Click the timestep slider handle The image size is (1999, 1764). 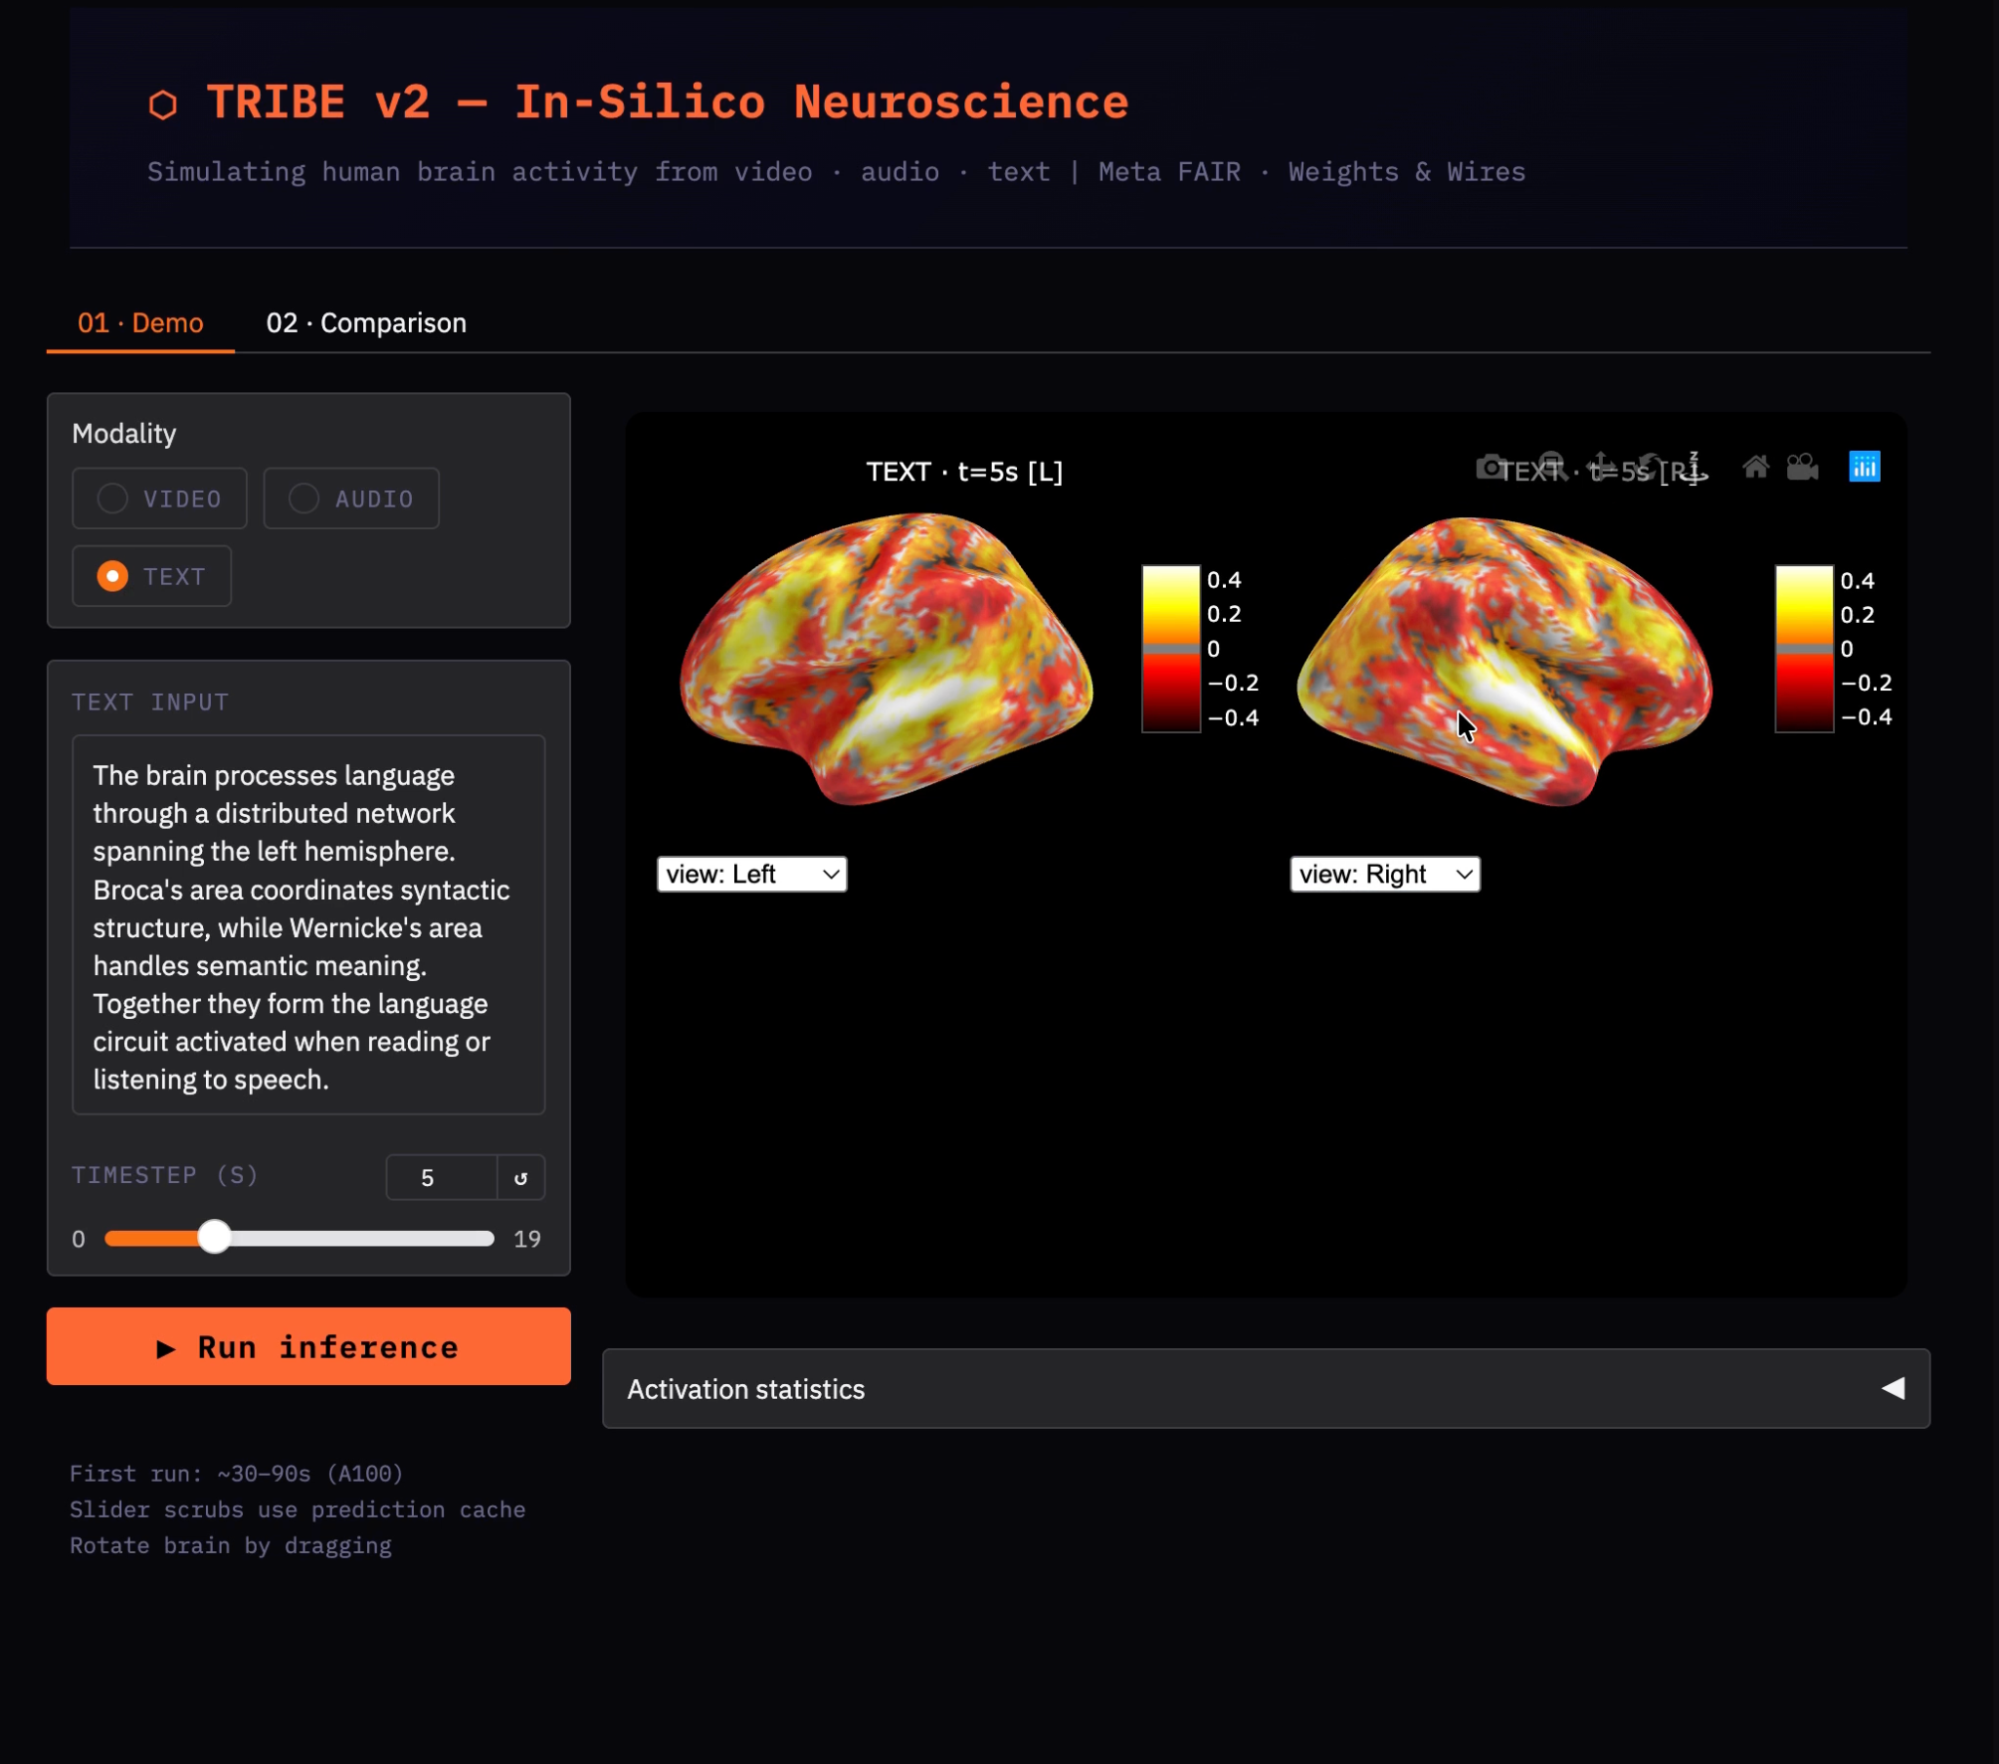point(214,1238)
